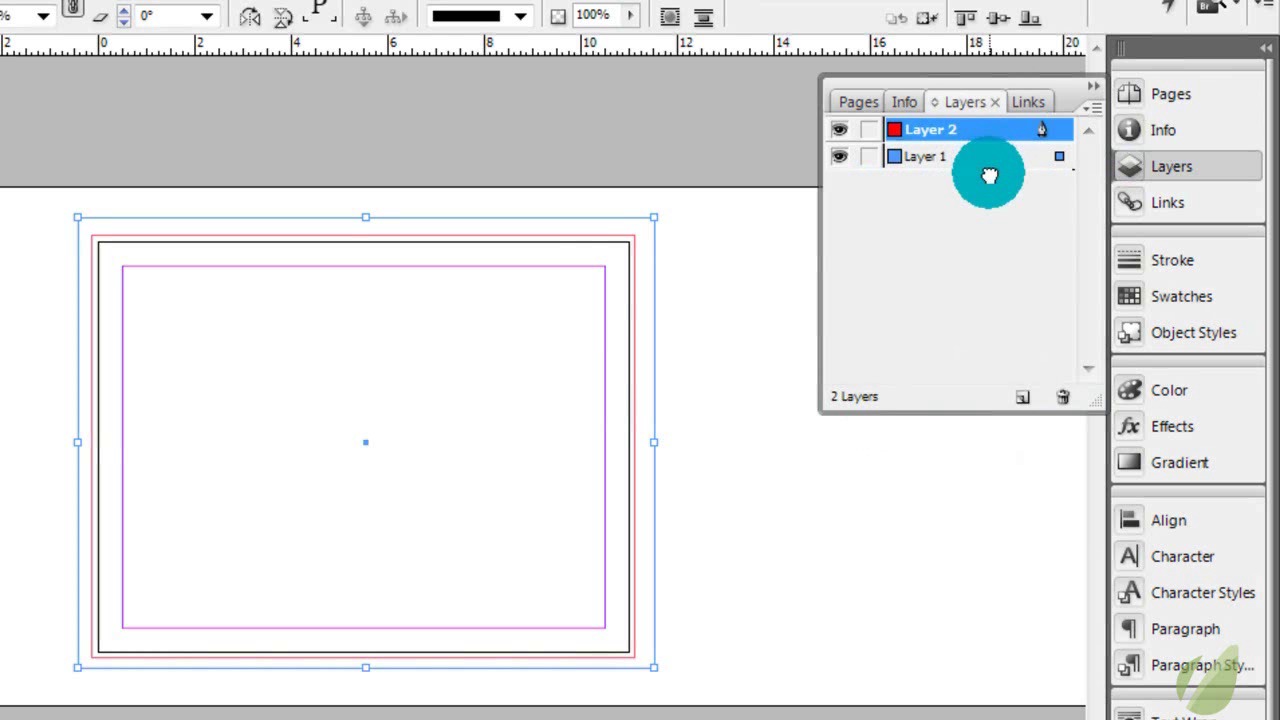
Task: Open the Character Styles panel
Action: [x=1201, y=592]
